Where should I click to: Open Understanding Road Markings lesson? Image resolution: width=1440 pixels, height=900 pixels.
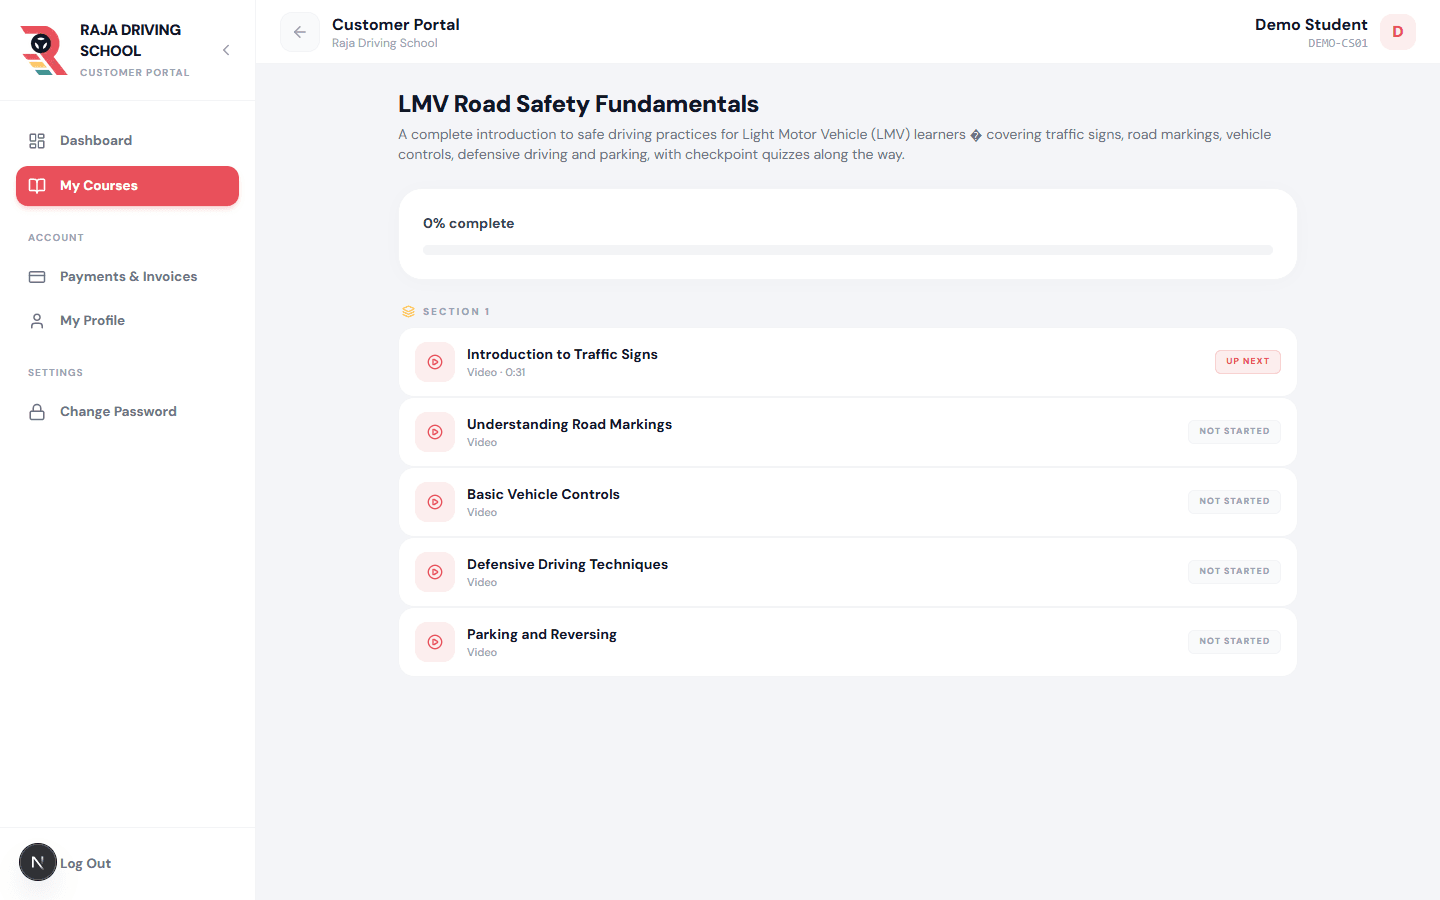(x=848, y=432)
